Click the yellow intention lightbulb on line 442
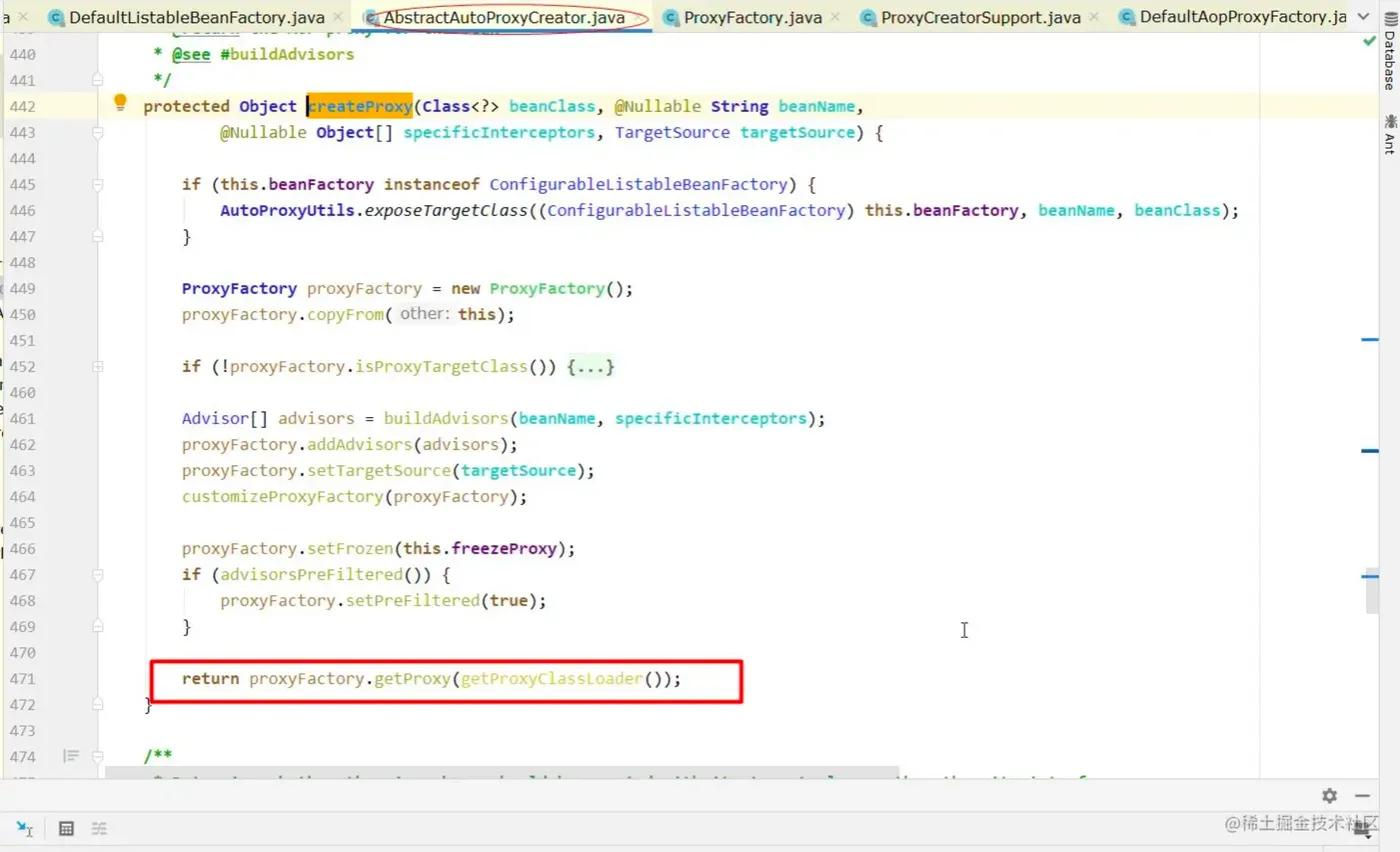This screenshot has width=1400, height=852. tap(120, 102)
